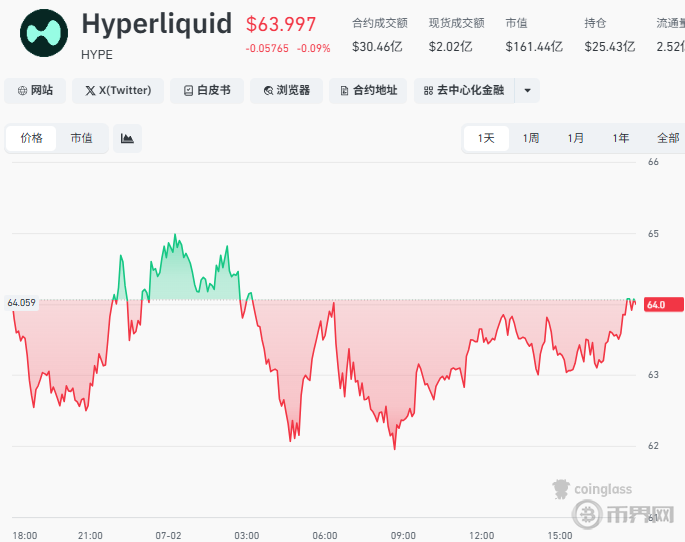Click the 64.059 baseline price label

(x=21, y=303)
